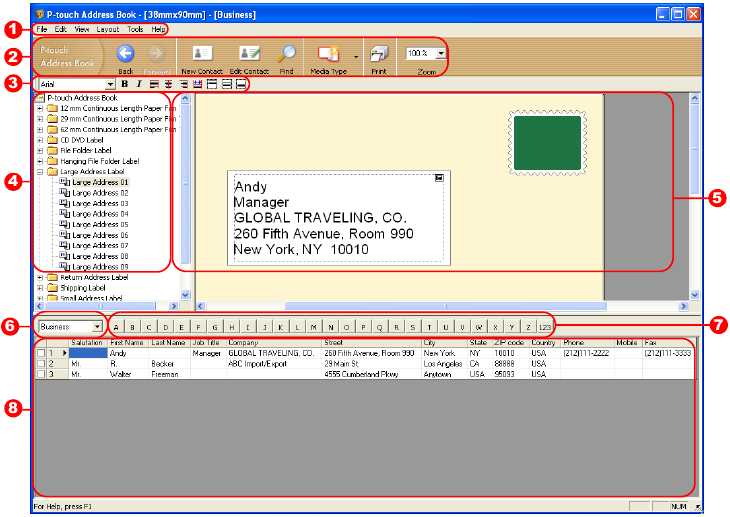The width and height of the screenshot is (730, 517).
Task: Click the image icon in label corner
Action: [x=439, y=178]
